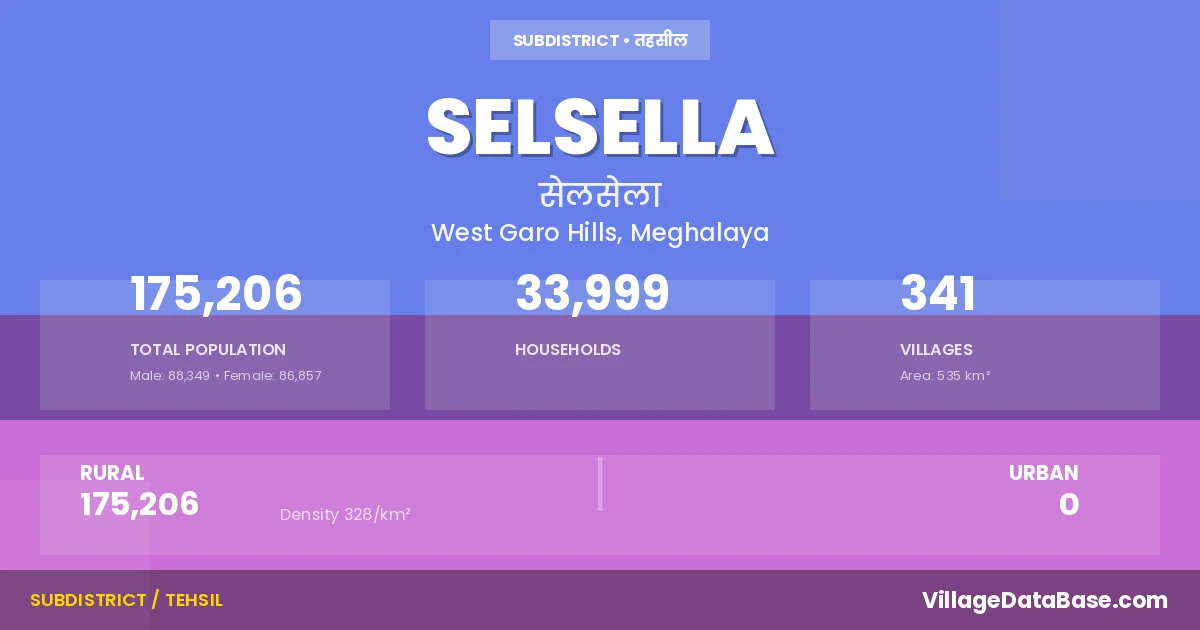Click the RURAL label

[x=112, y=473]
